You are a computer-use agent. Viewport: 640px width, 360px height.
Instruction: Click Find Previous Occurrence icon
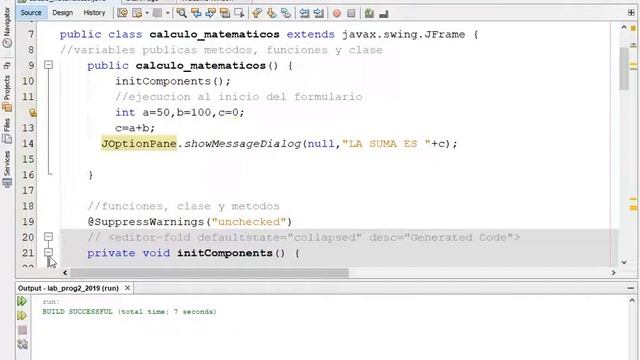point(196,13)
